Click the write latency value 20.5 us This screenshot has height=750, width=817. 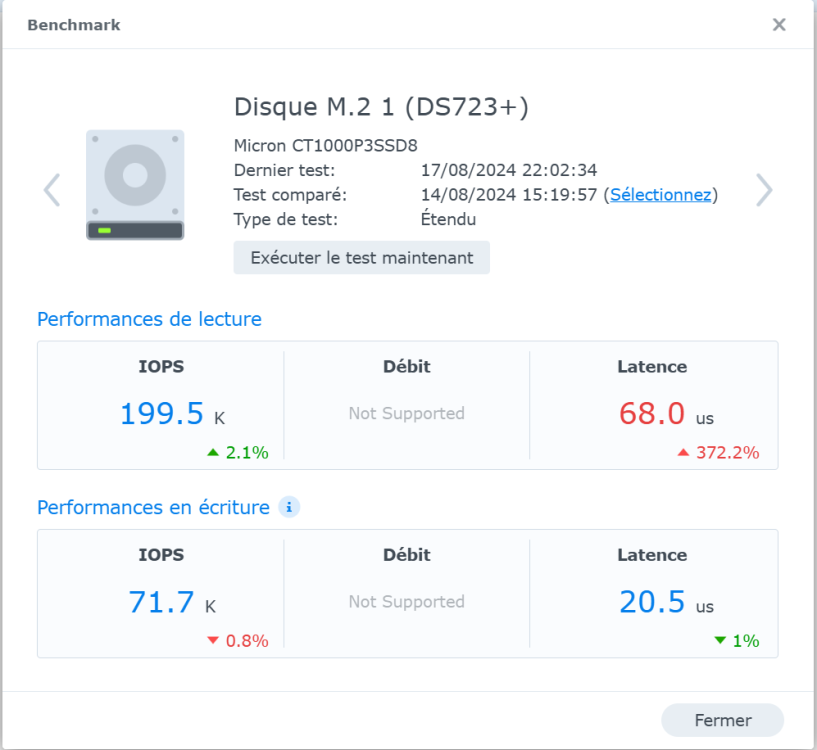pos(666,602)
